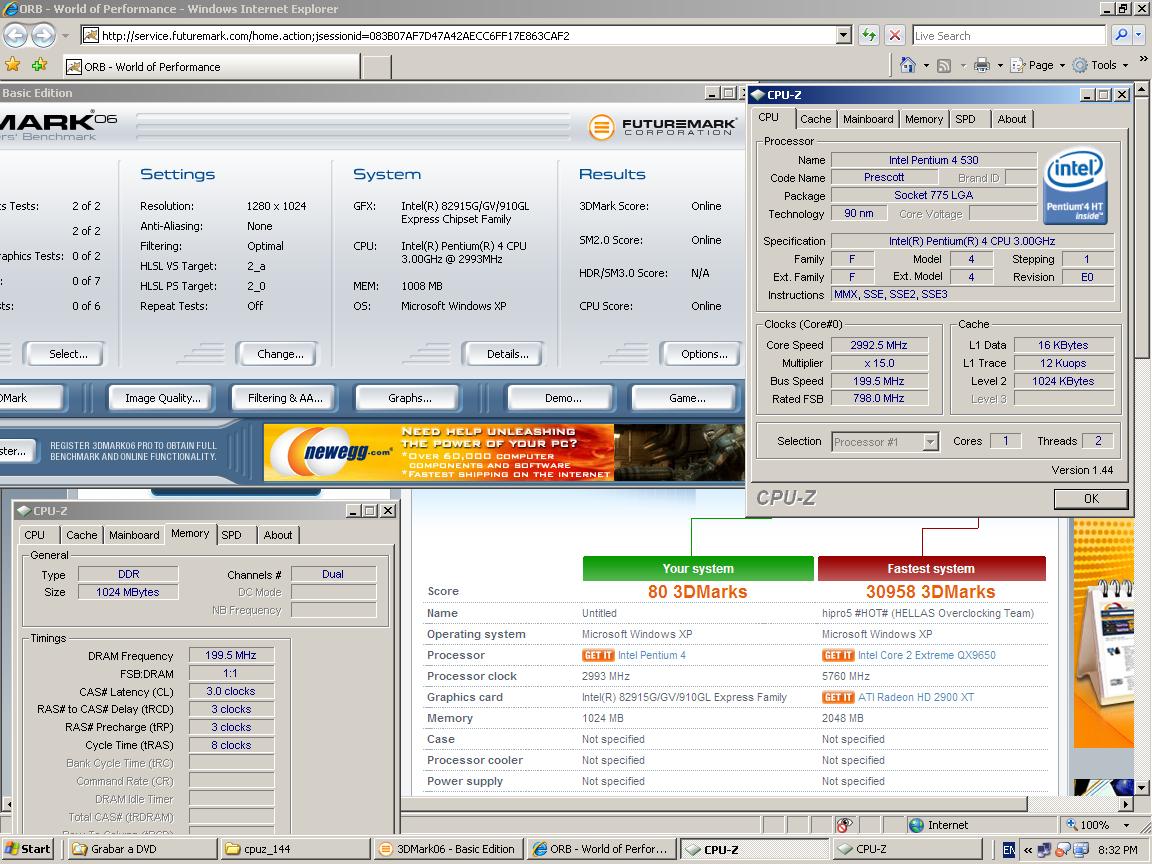Open recent pages dropdown next to forward
This screenshot has height=864, width=1152.
pos(65,35)
